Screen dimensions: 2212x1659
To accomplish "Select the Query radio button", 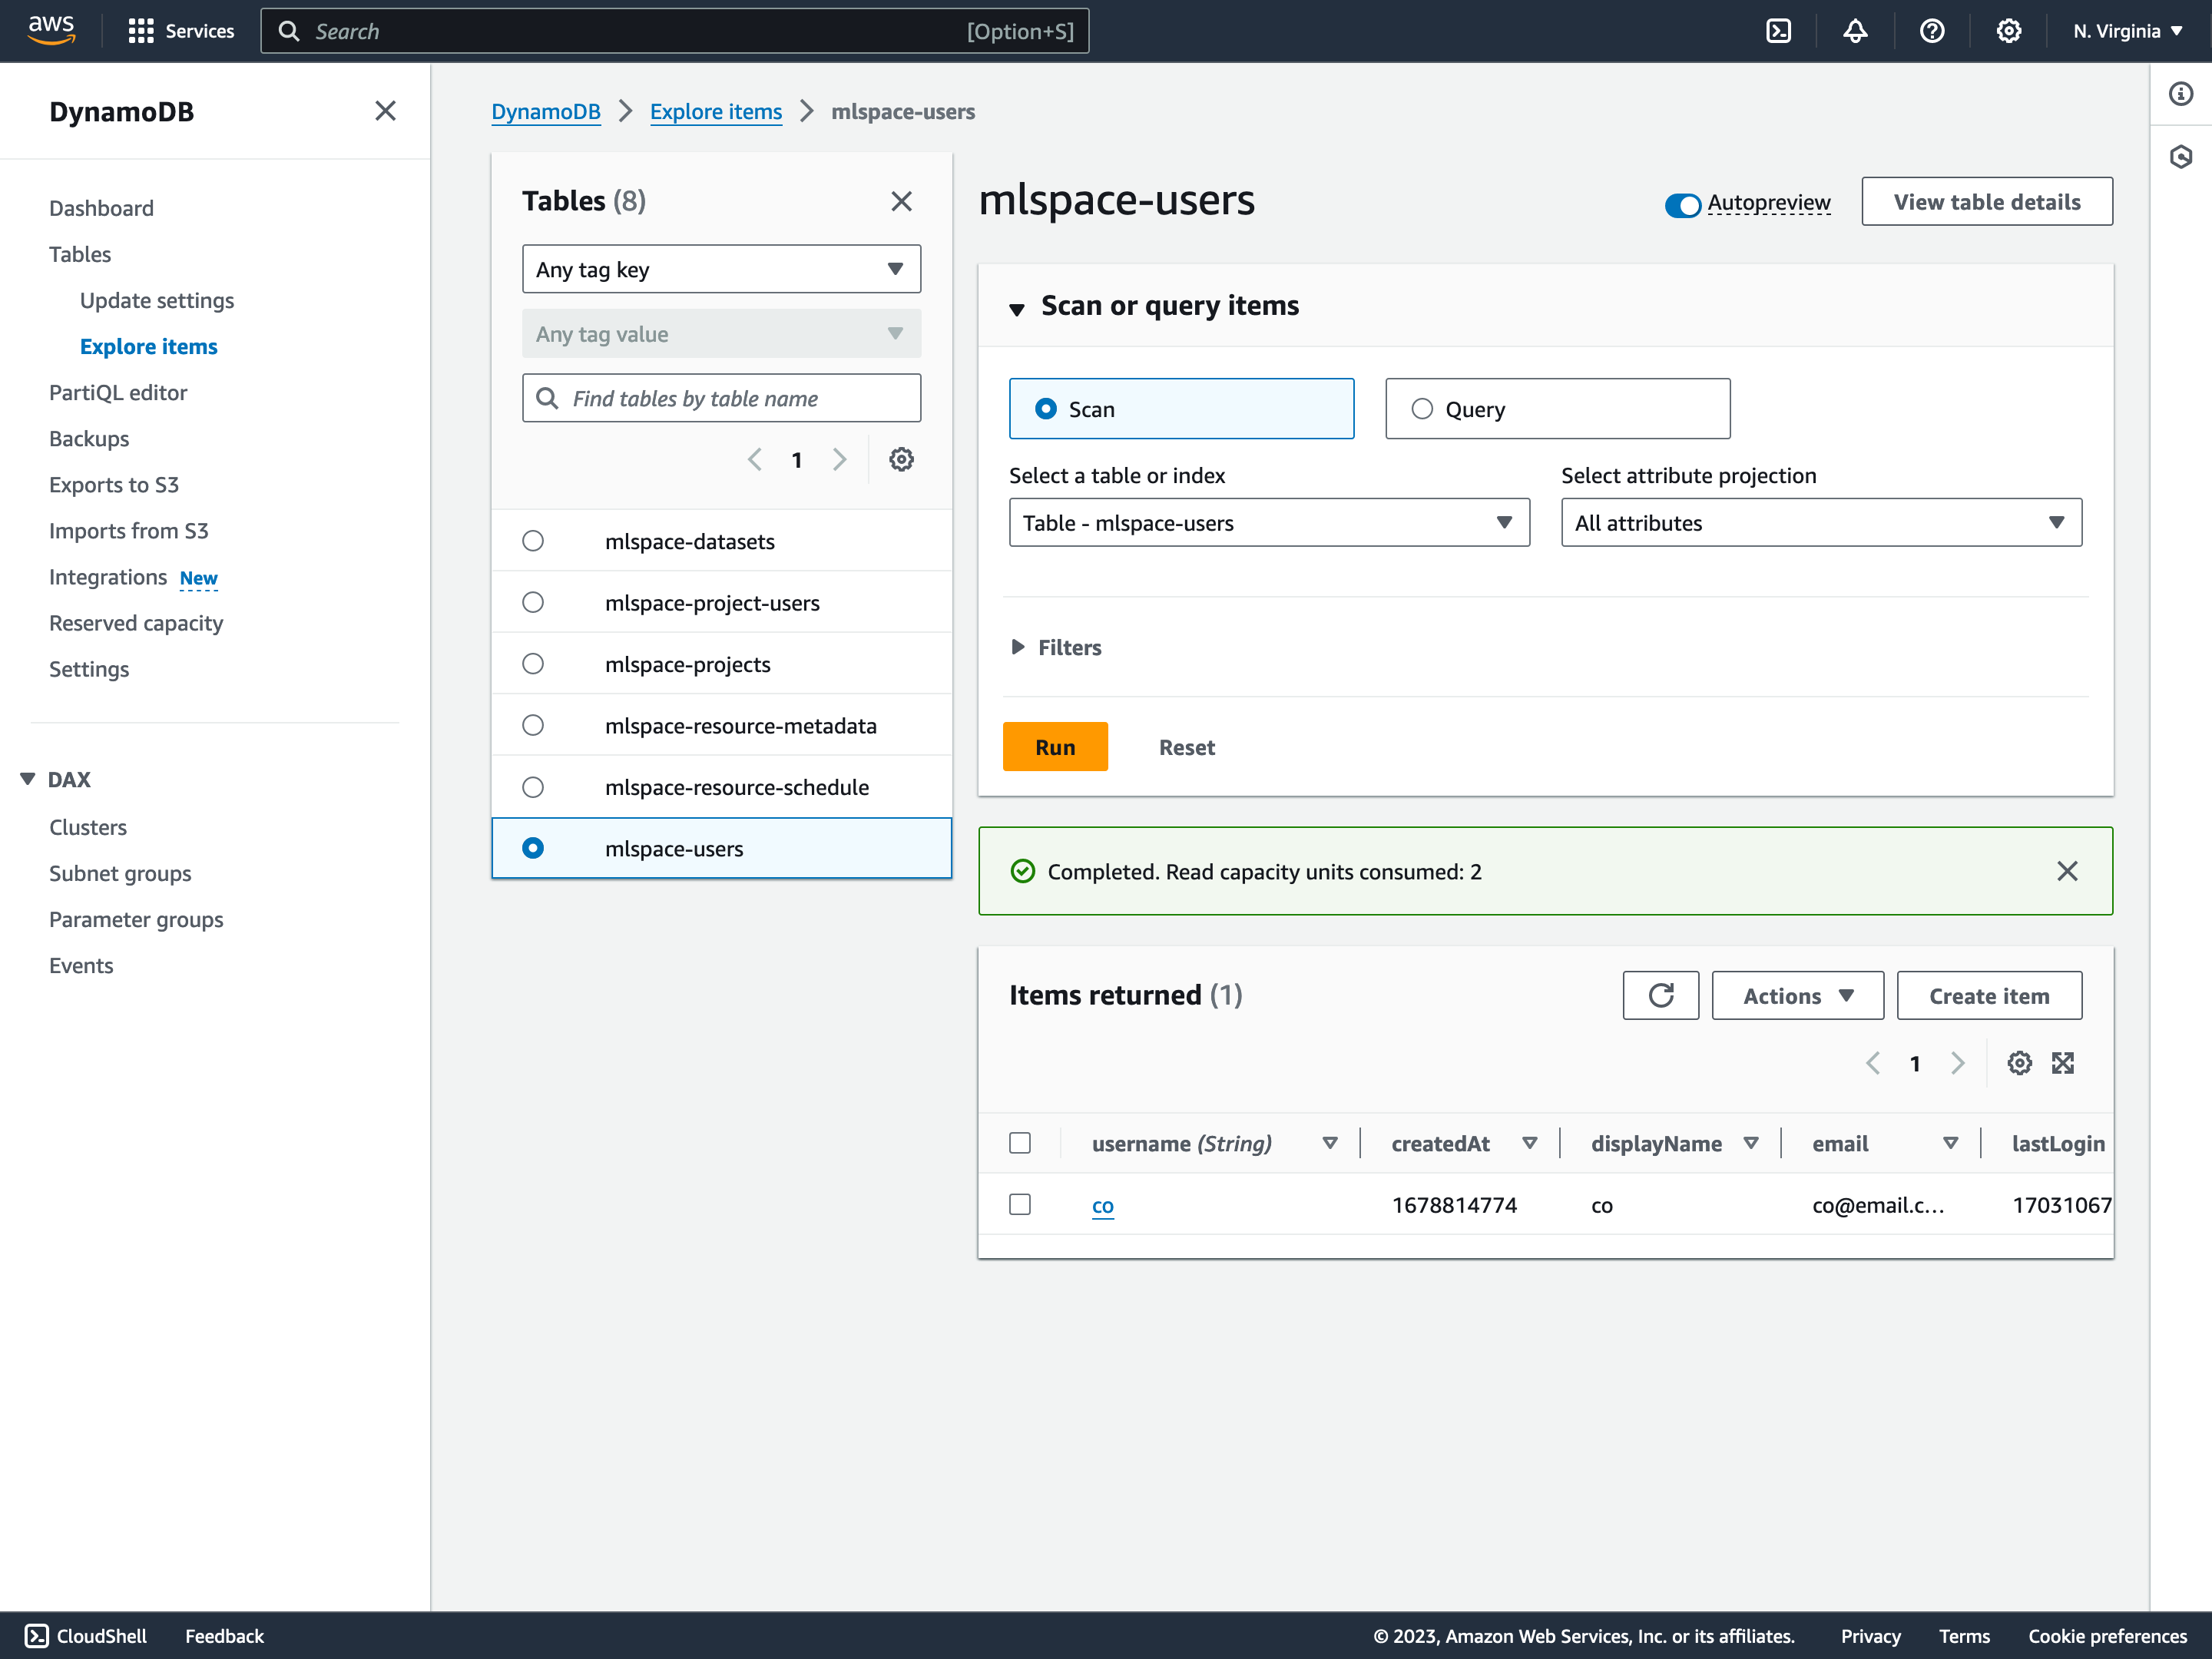I will coord(1421,409).
